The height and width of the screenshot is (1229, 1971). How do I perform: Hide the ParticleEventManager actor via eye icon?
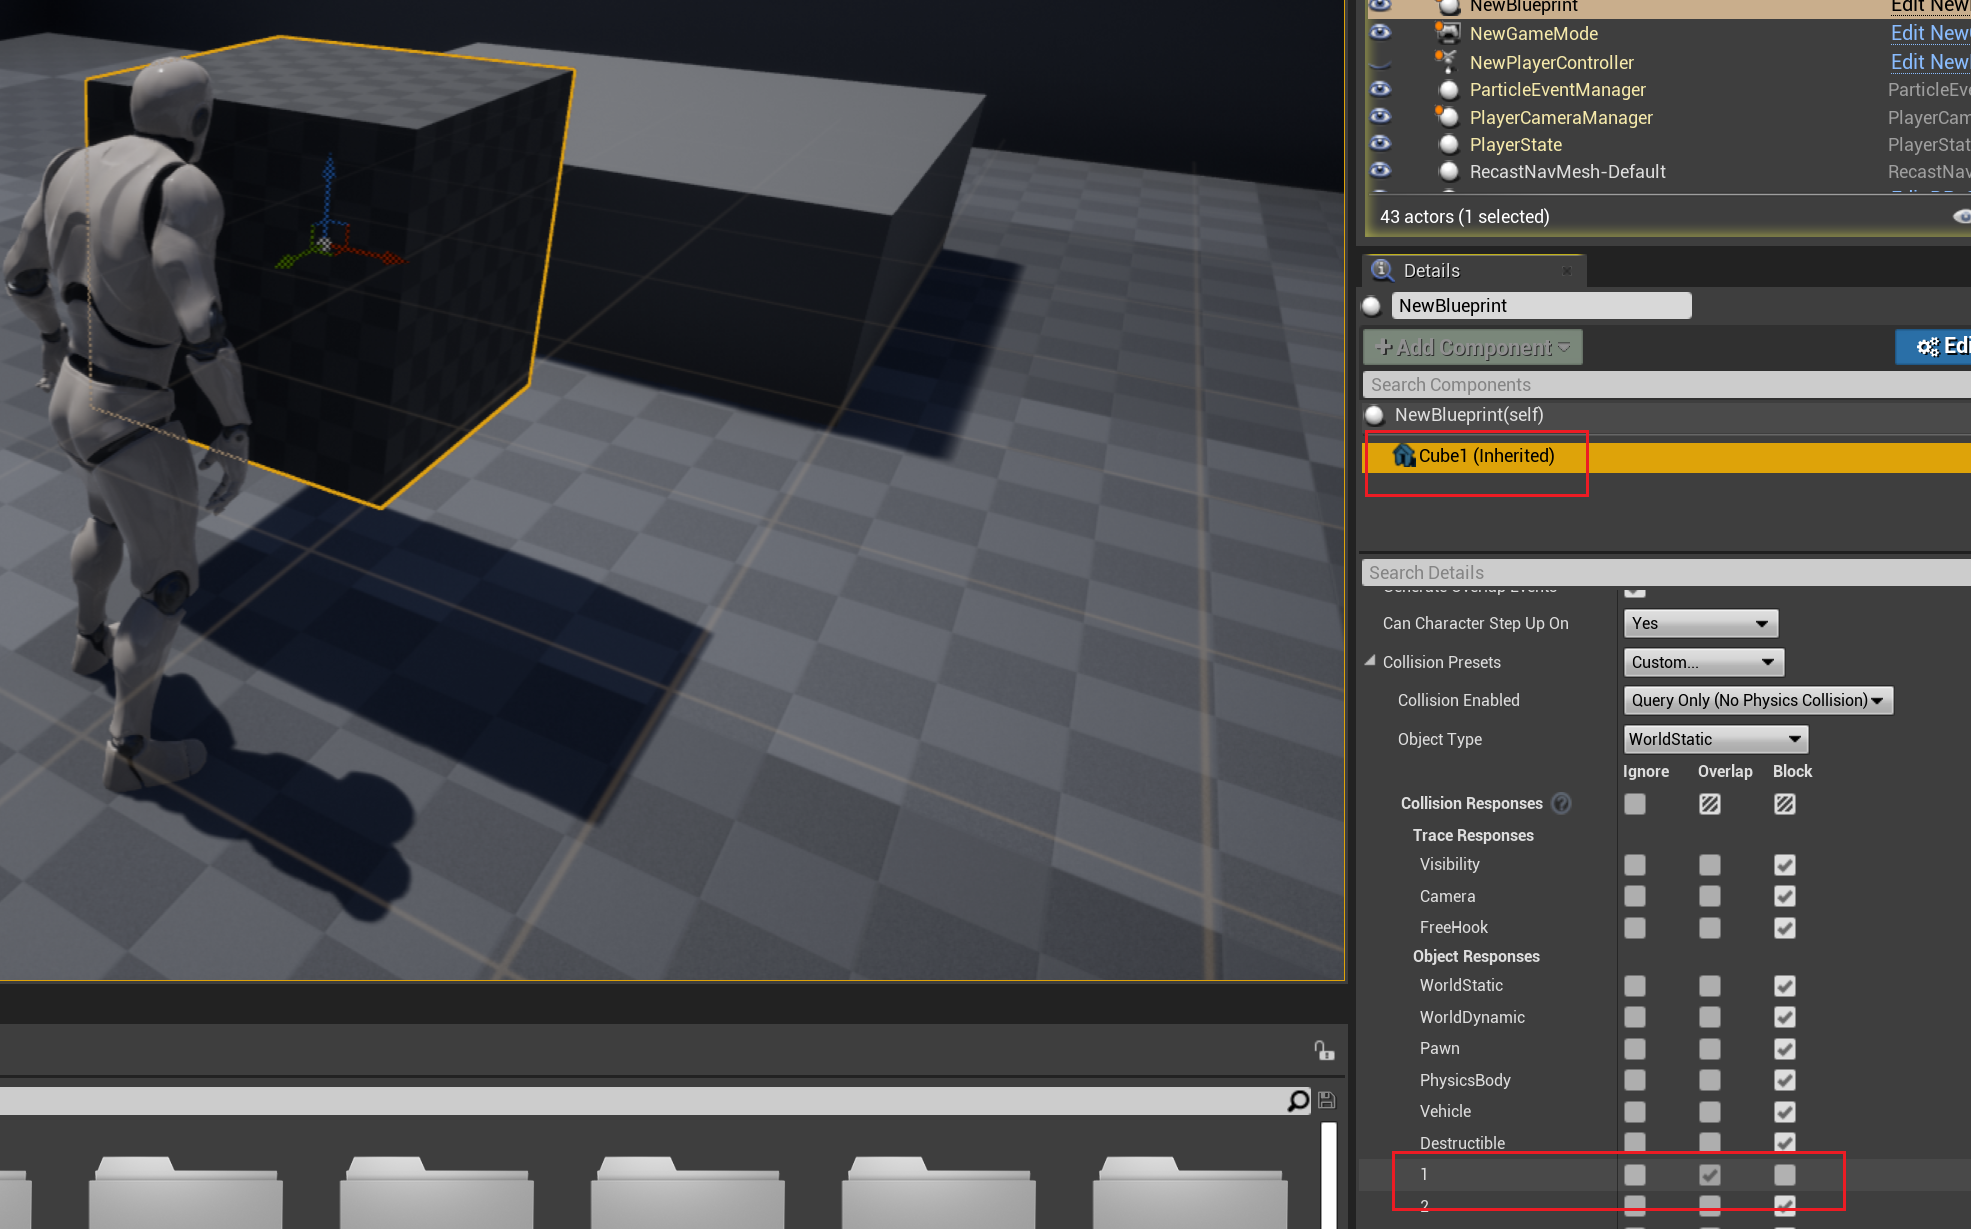(x=1380, y=89)
